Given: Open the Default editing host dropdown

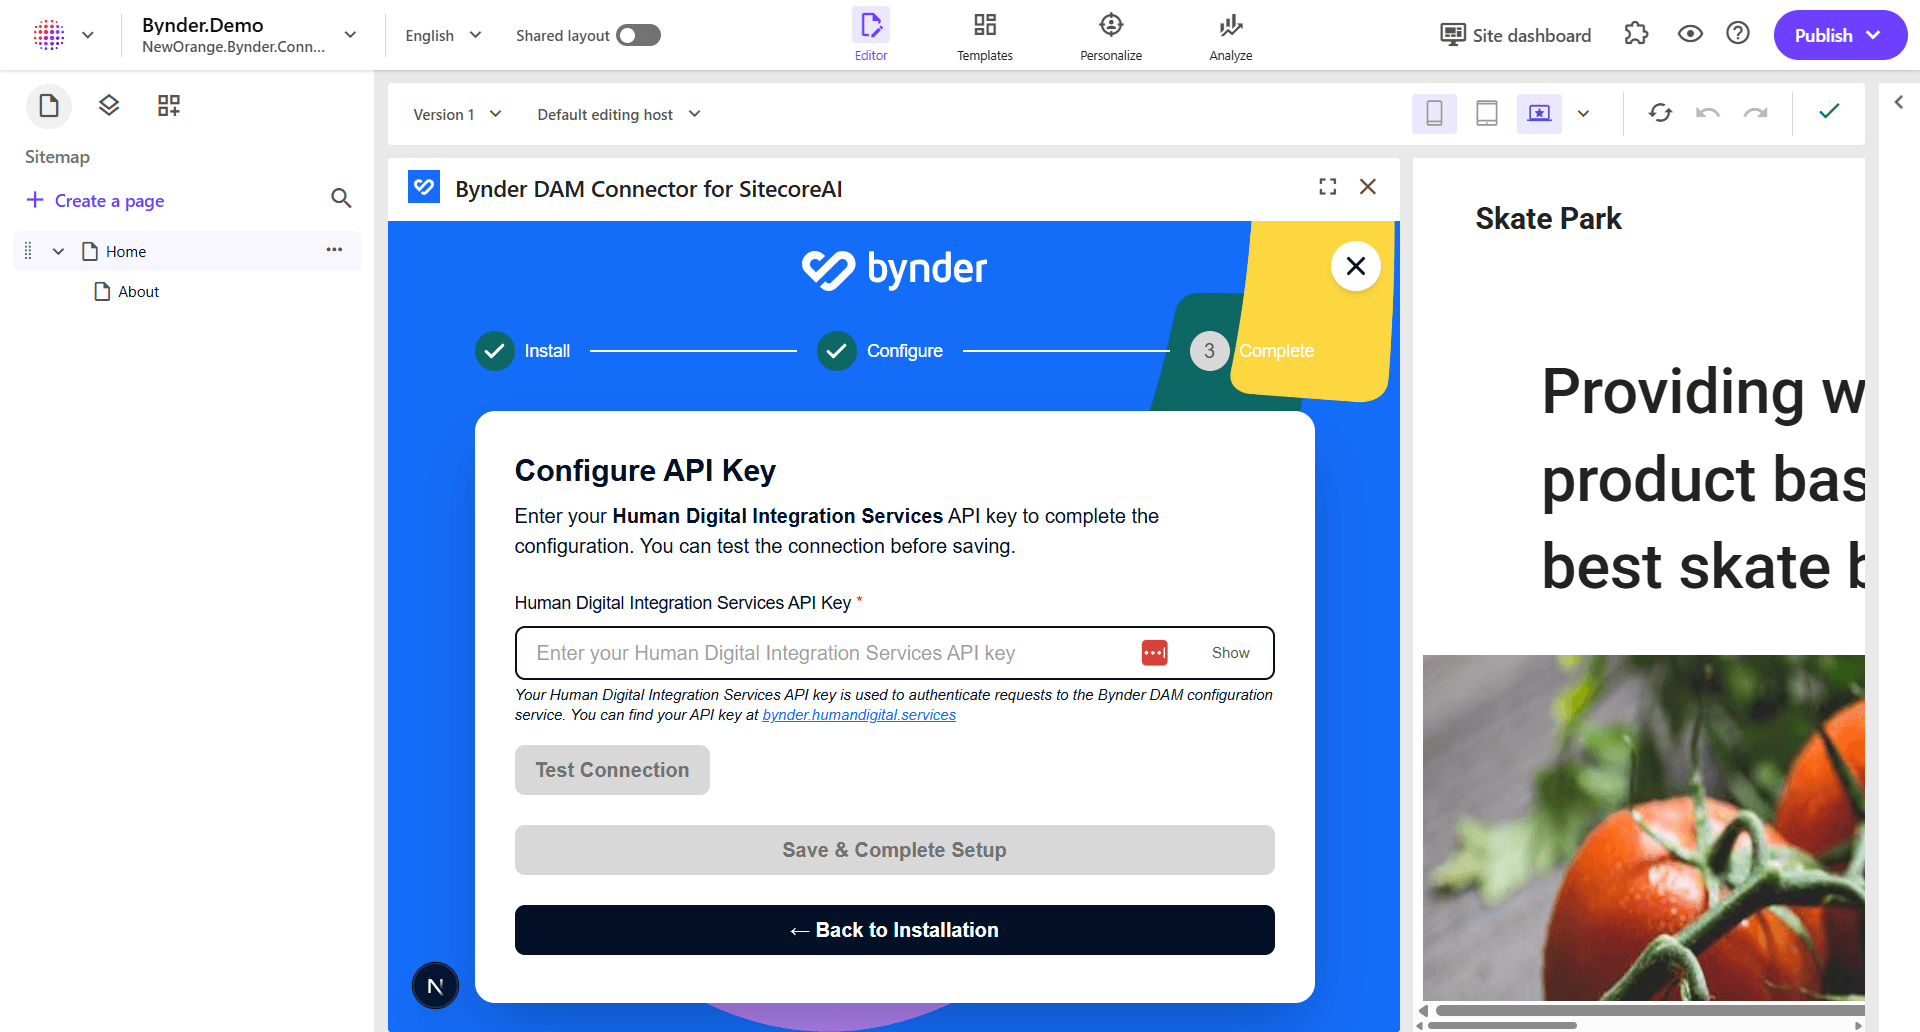Looking at the screenshot, I should click(x=617, y=114).
